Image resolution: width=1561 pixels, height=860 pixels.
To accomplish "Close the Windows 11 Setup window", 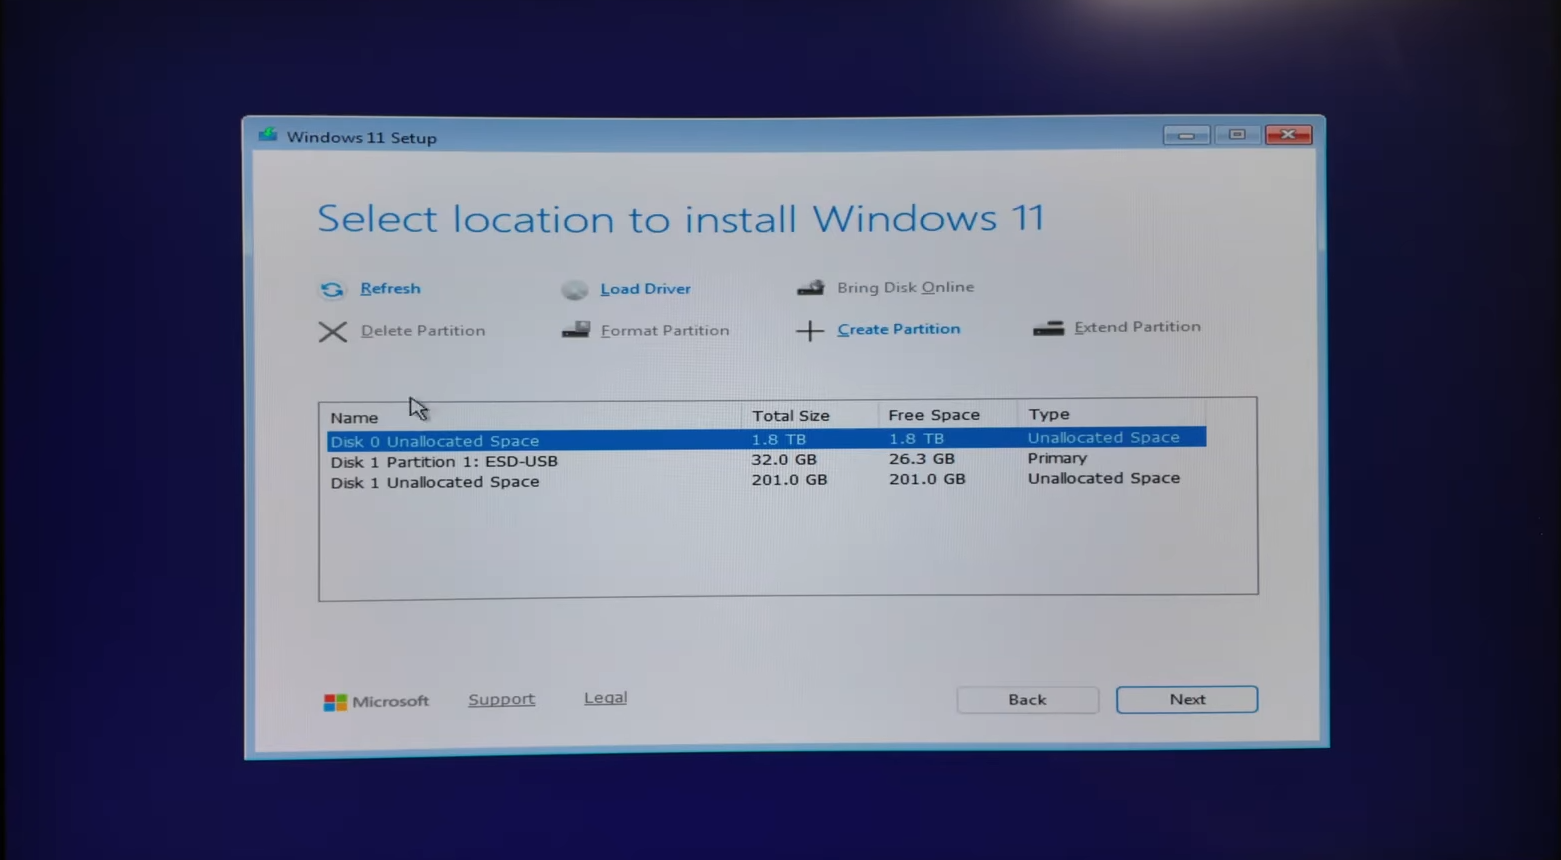I will click(1288, 135).
